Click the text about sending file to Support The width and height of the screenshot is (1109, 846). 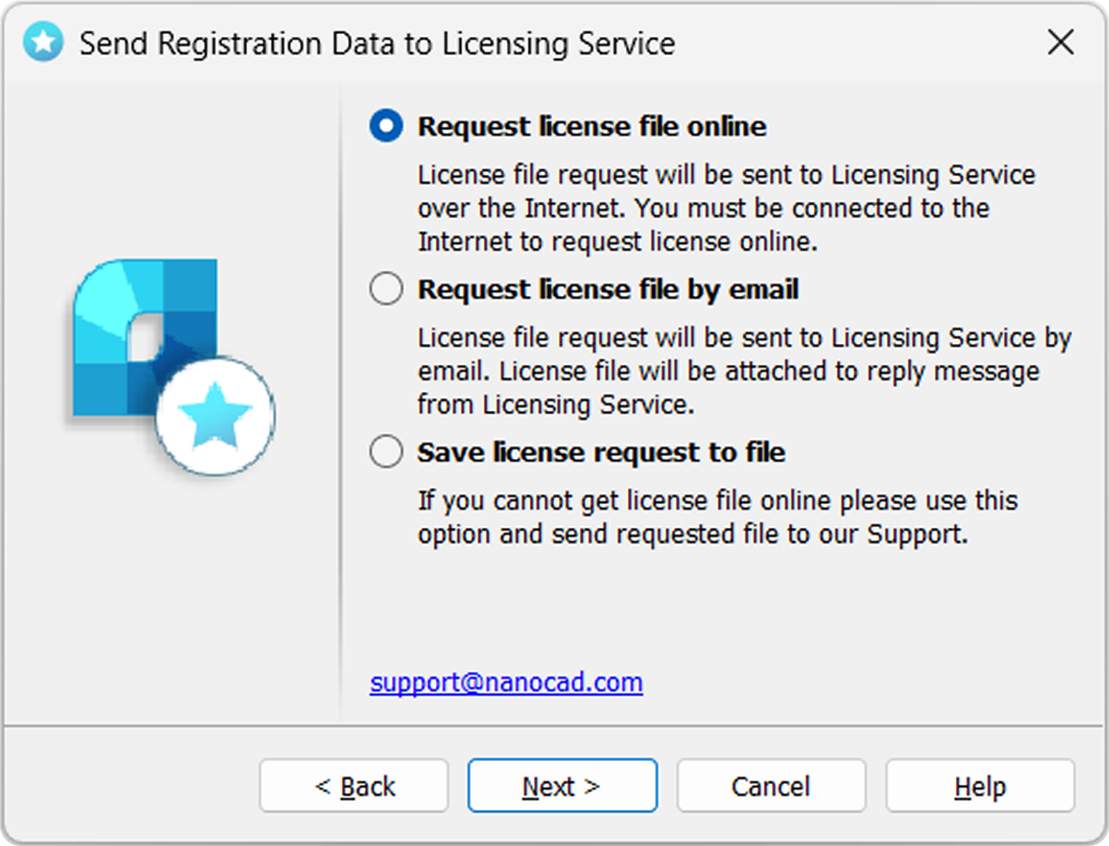pos(717,517)
